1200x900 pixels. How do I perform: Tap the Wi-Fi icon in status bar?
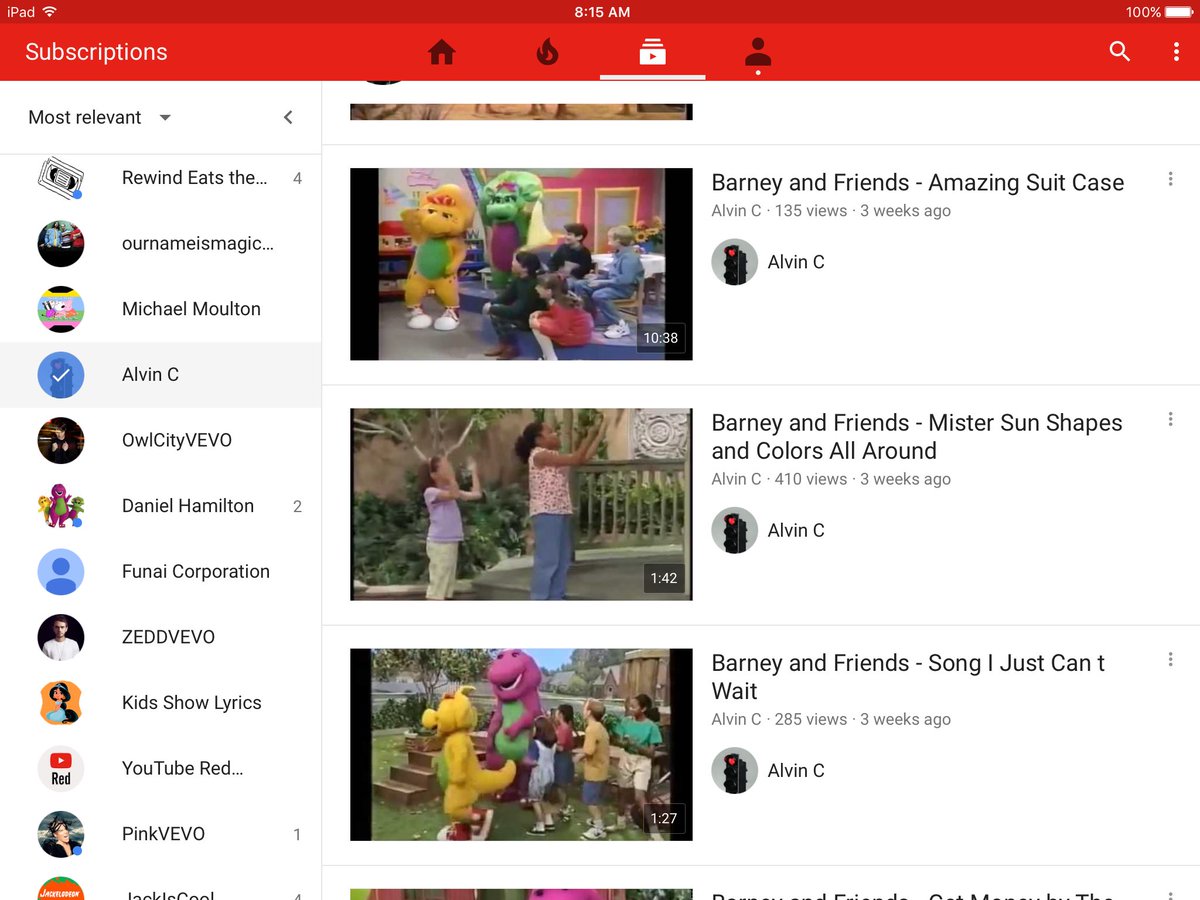point(50,12)
